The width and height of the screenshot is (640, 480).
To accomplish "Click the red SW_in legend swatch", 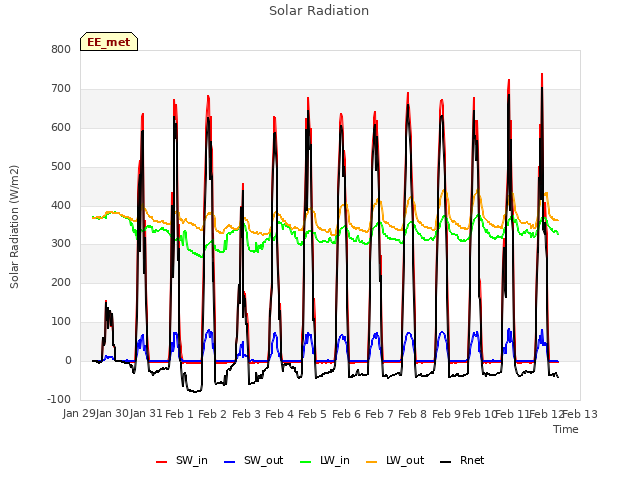I will click(162, 462).
